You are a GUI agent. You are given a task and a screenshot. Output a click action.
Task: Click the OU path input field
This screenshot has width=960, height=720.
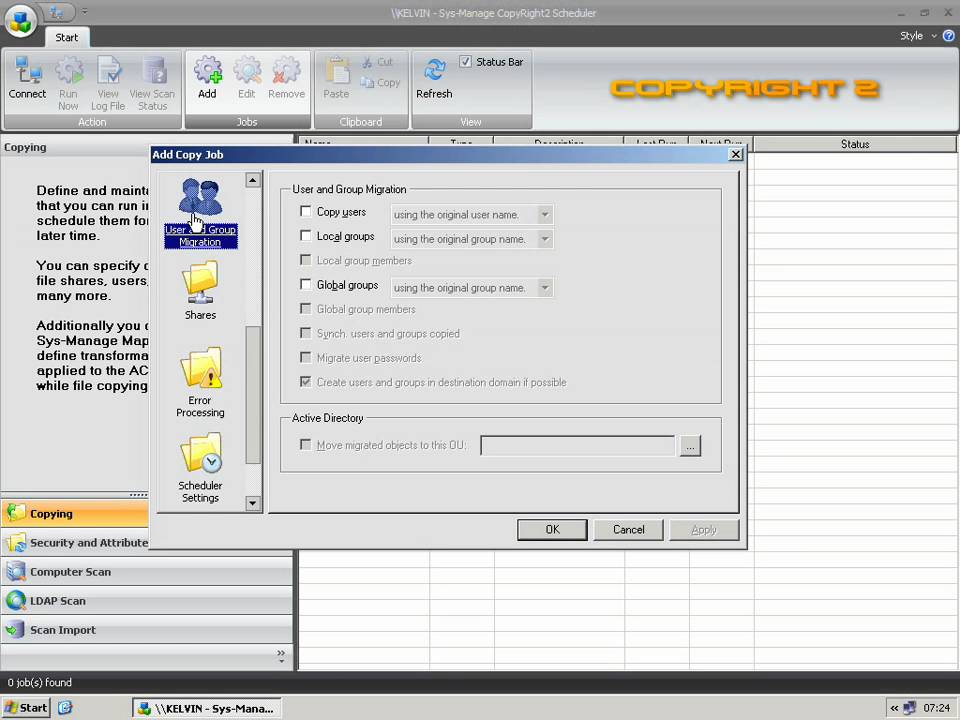[x=577, y=446]
